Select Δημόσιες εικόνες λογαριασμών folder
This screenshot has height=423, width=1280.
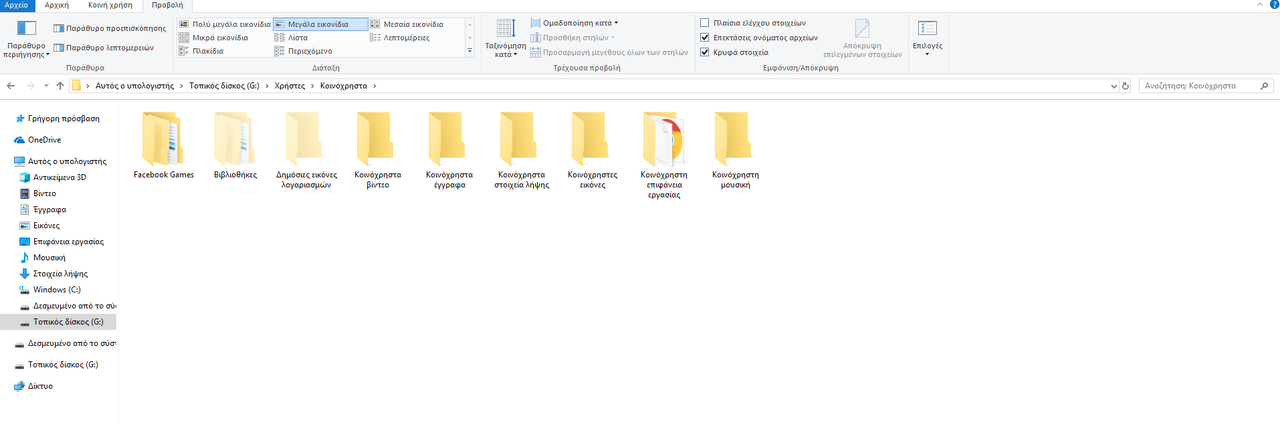click(x=306, y=151)
